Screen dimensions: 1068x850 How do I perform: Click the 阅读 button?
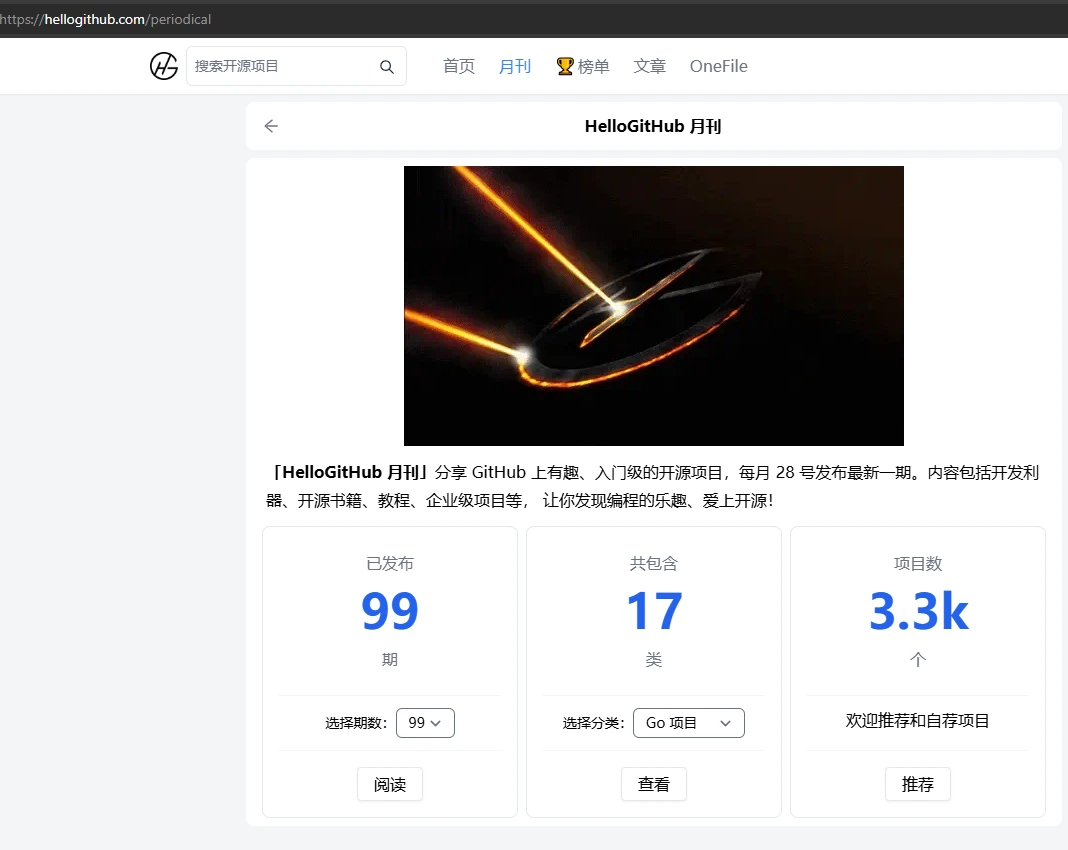[x=390, y=784]
